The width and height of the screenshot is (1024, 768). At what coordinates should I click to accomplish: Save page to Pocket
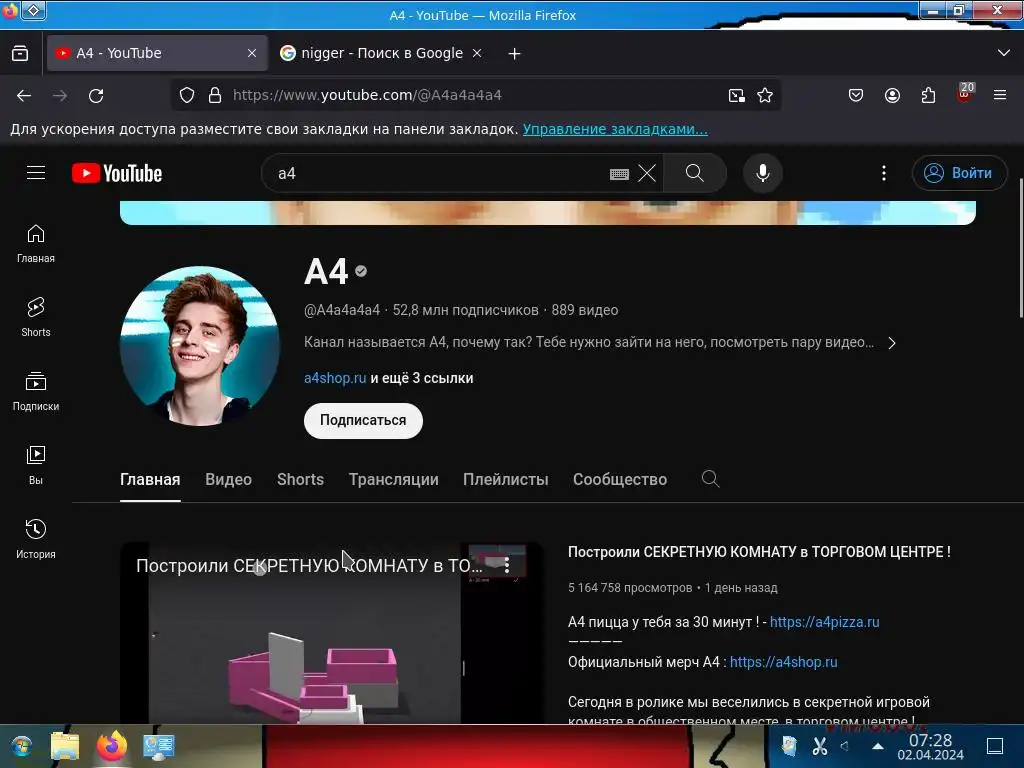[x=856, y=95]
